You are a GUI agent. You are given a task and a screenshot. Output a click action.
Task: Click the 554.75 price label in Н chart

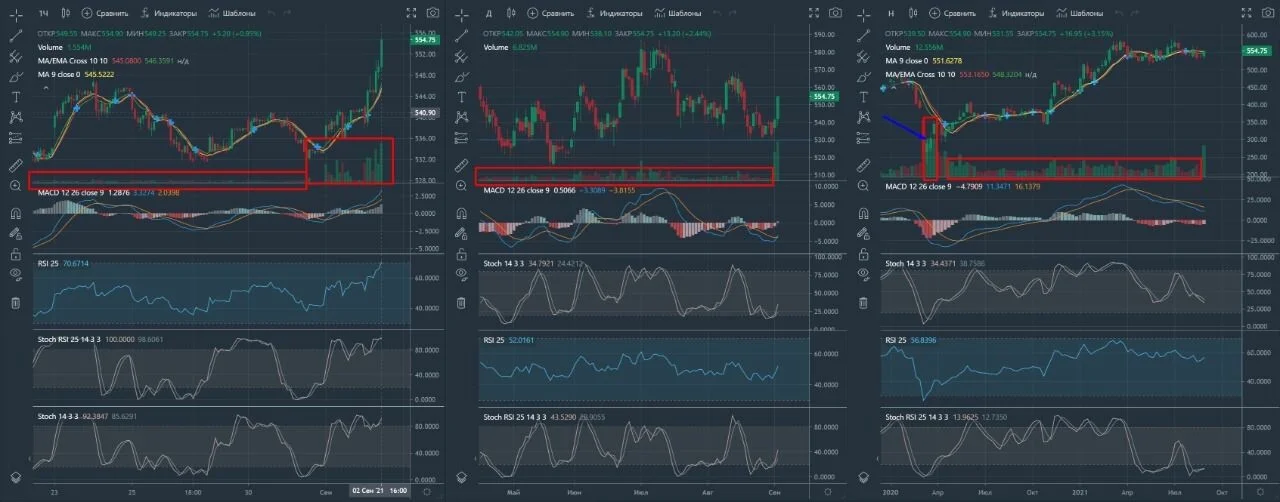tap(1257, 51)
